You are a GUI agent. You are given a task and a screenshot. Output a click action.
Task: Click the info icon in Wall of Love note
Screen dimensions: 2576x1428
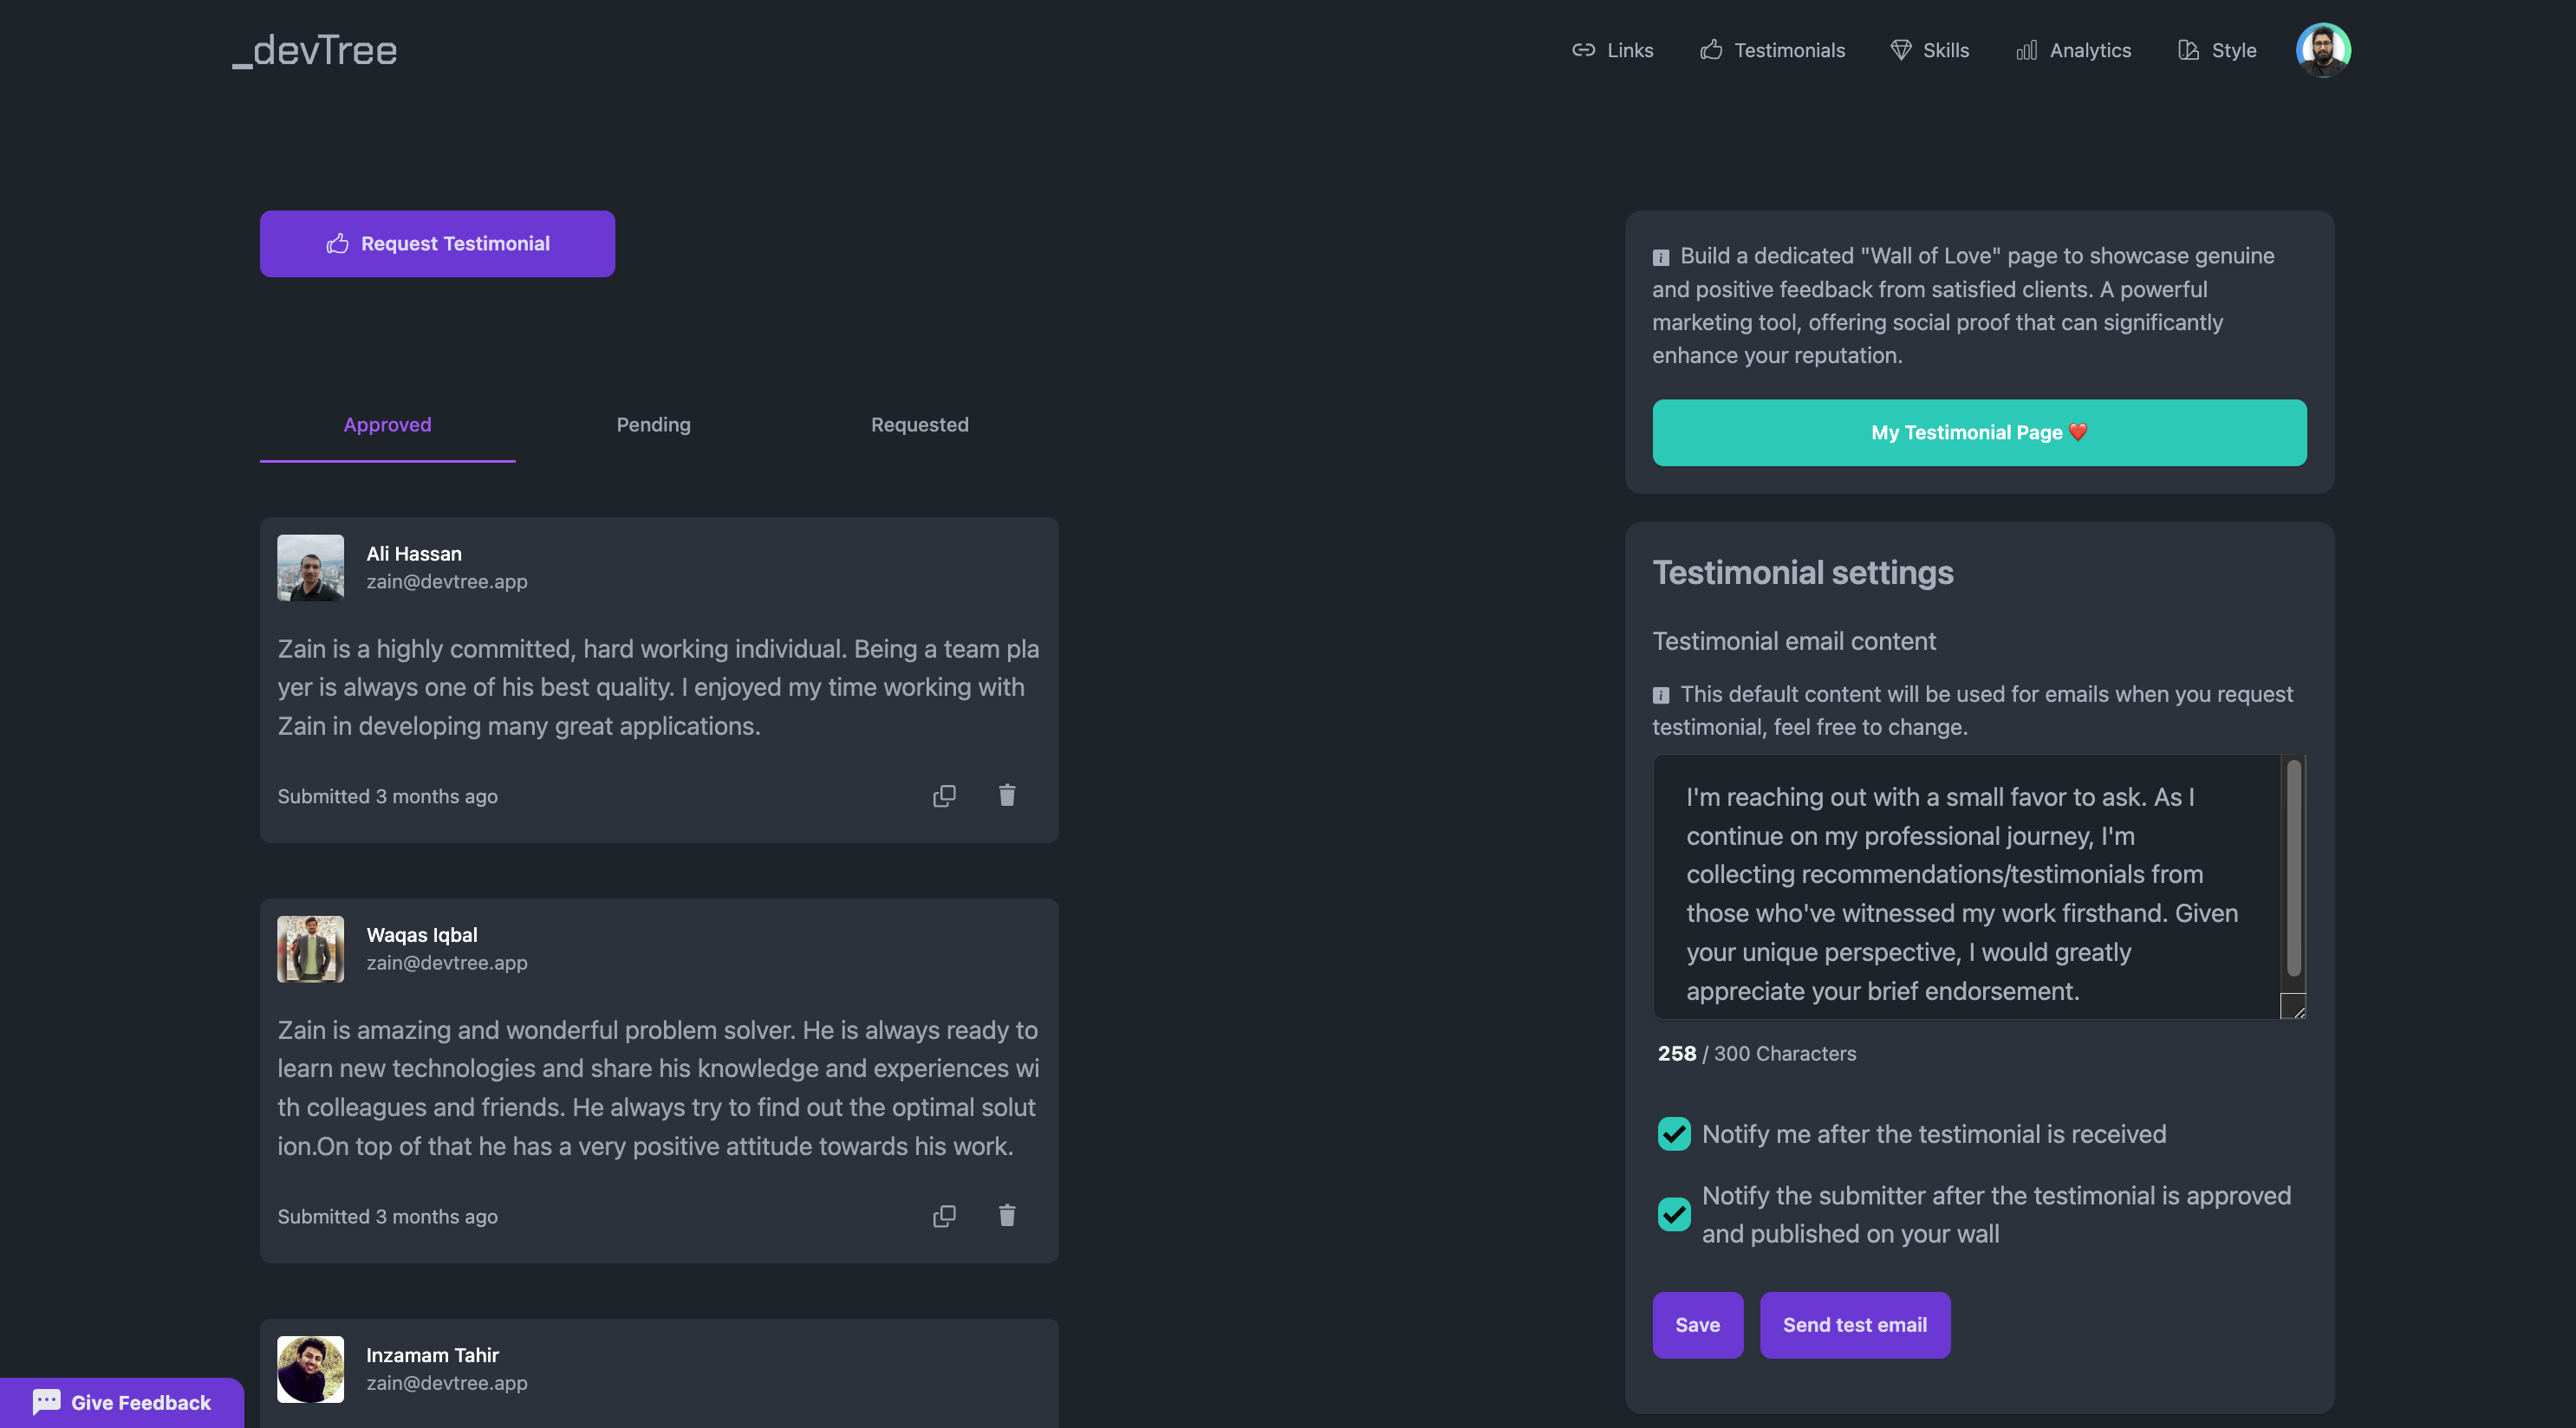coord(1661,258)
